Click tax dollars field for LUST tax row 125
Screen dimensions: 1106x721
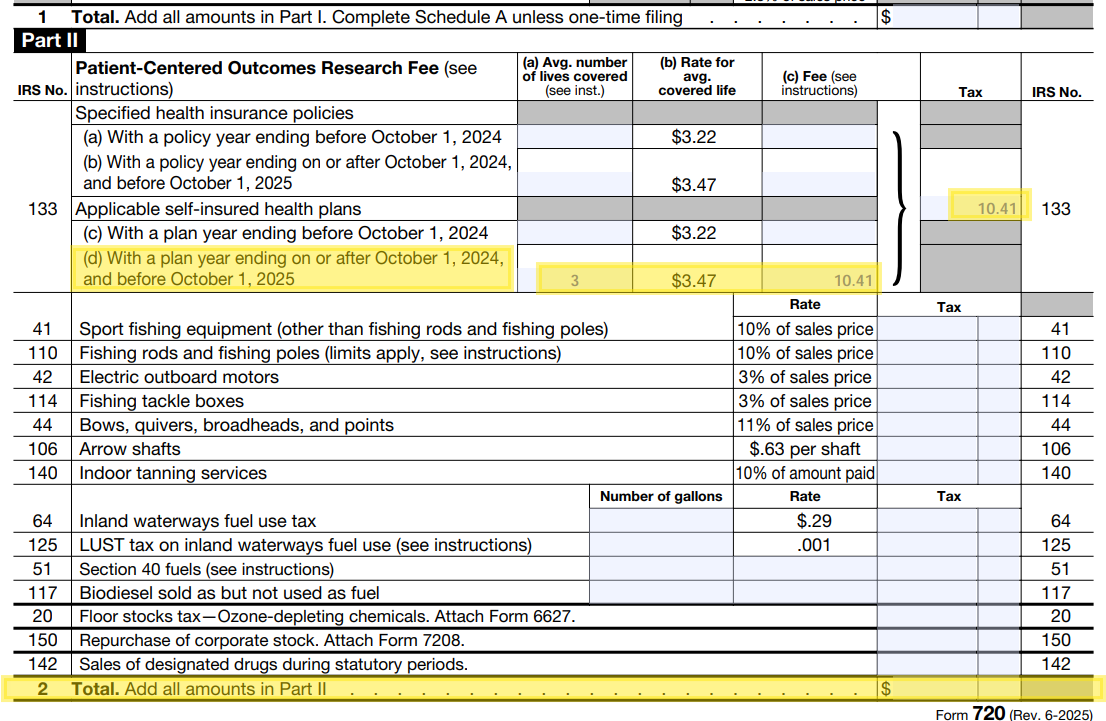pos(928,545)
